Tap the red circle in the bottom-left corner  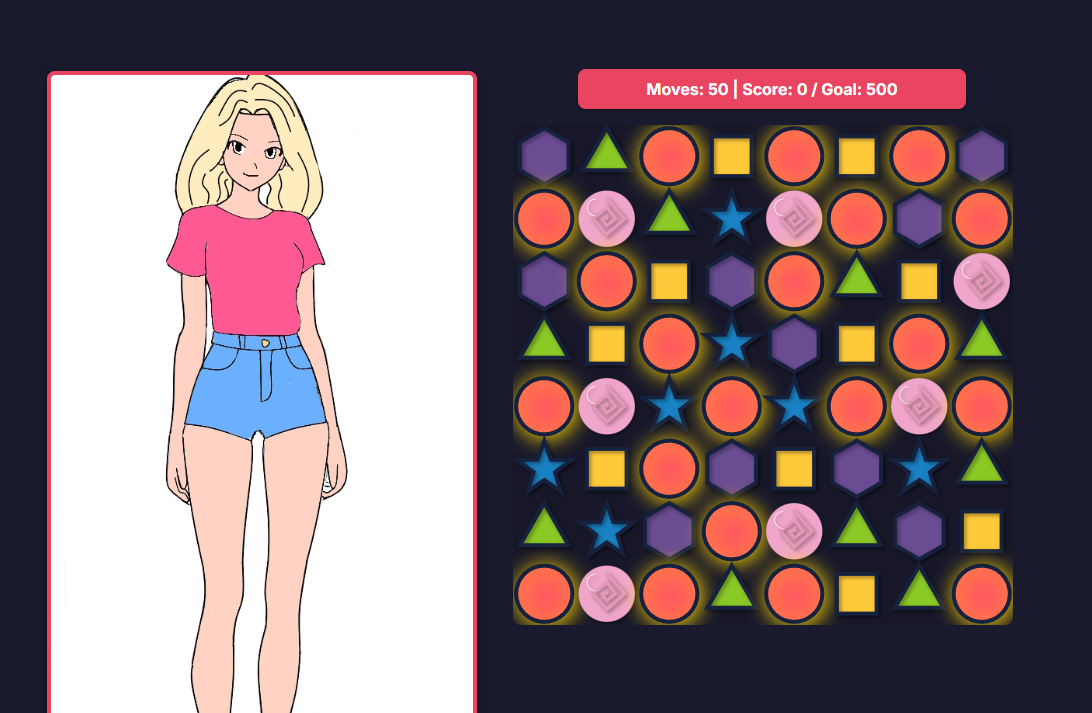coord(544,594)
